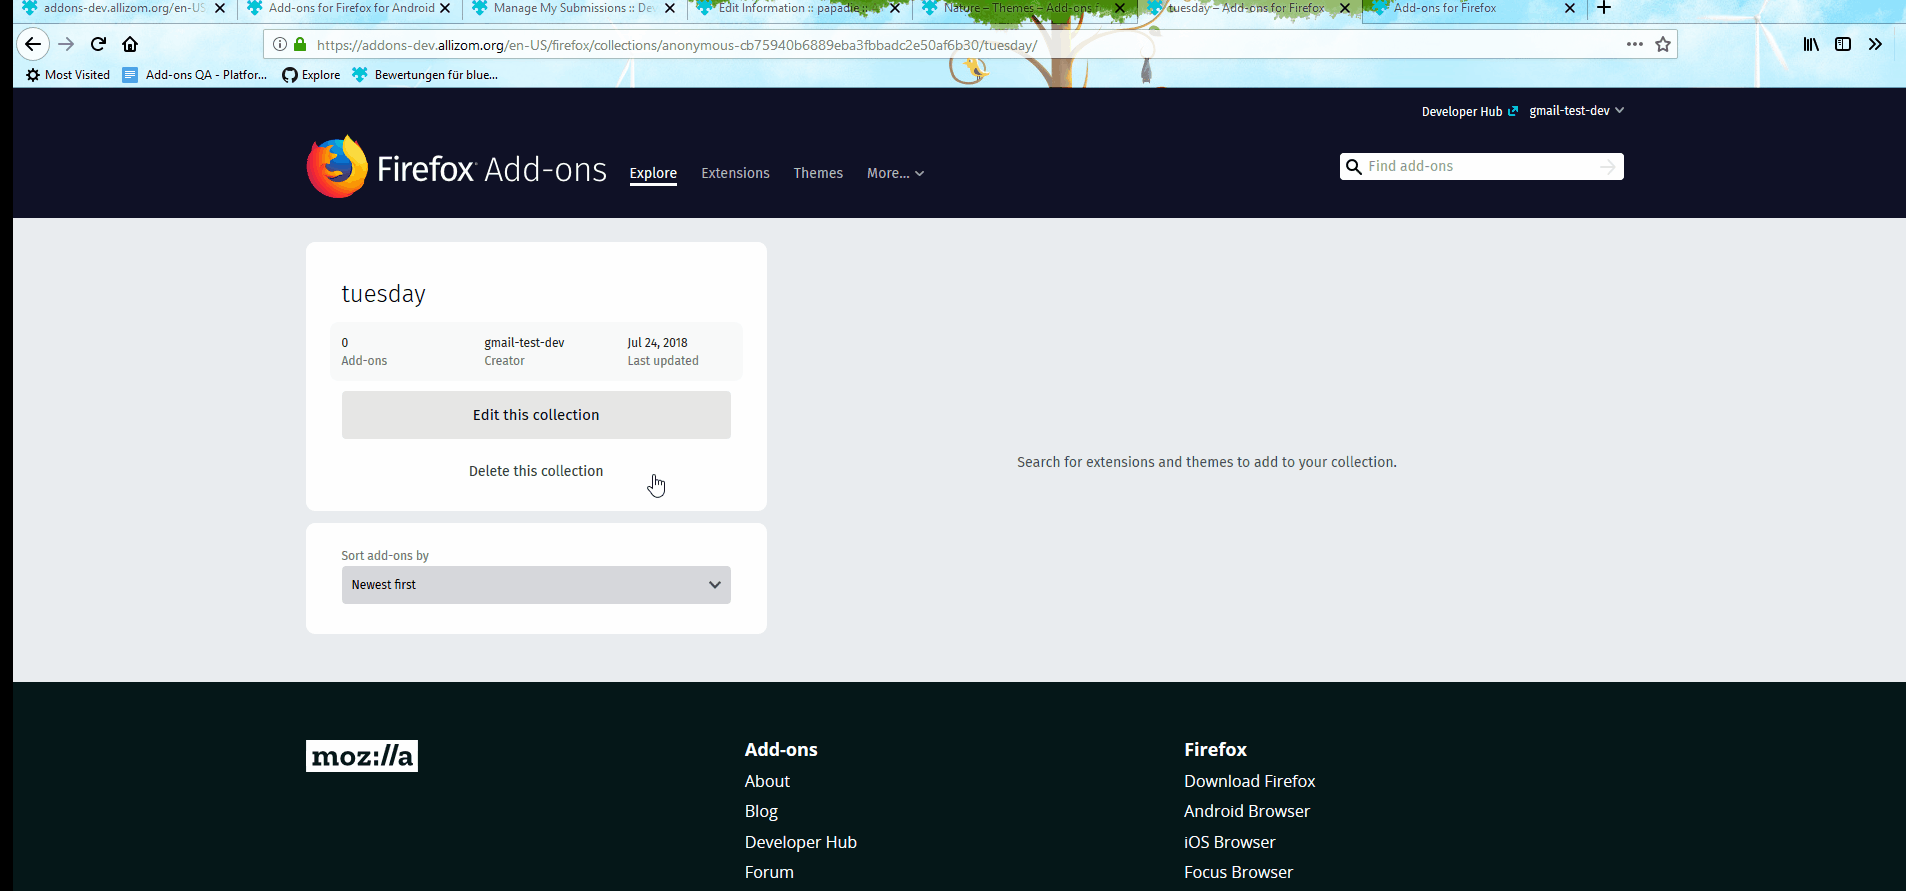
Task: Click the tuesday collection title
Action: point(383,294)
